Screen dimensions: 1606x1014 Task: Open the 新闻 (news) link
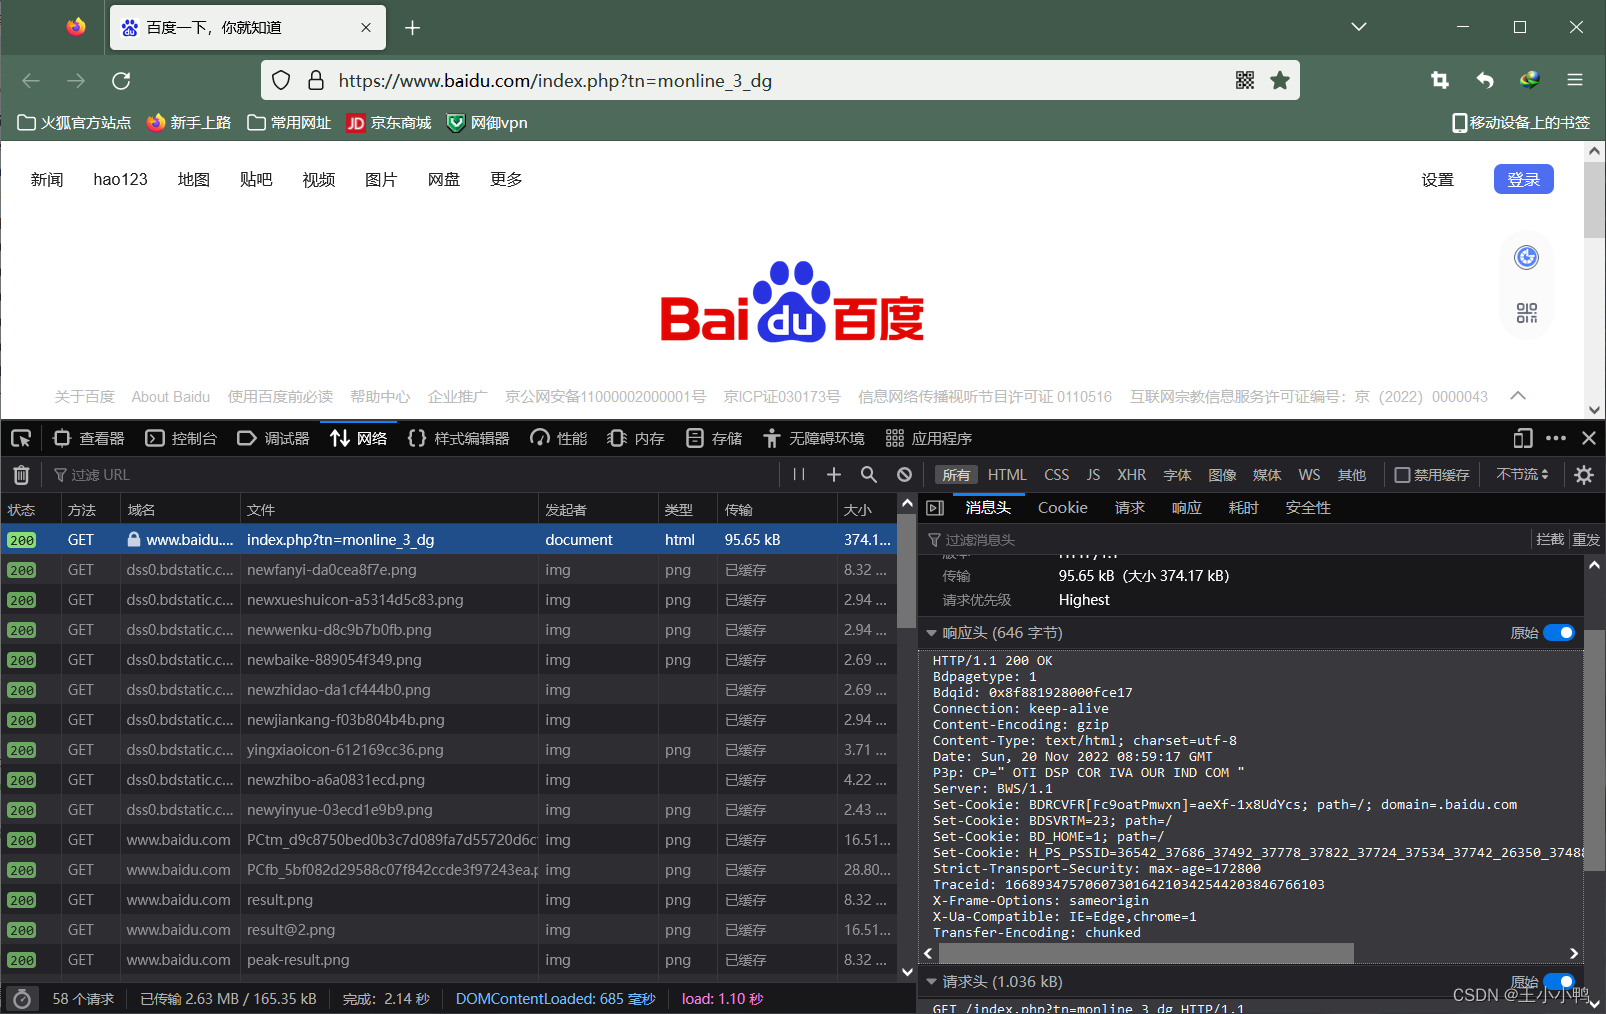[x=47, y=179]
